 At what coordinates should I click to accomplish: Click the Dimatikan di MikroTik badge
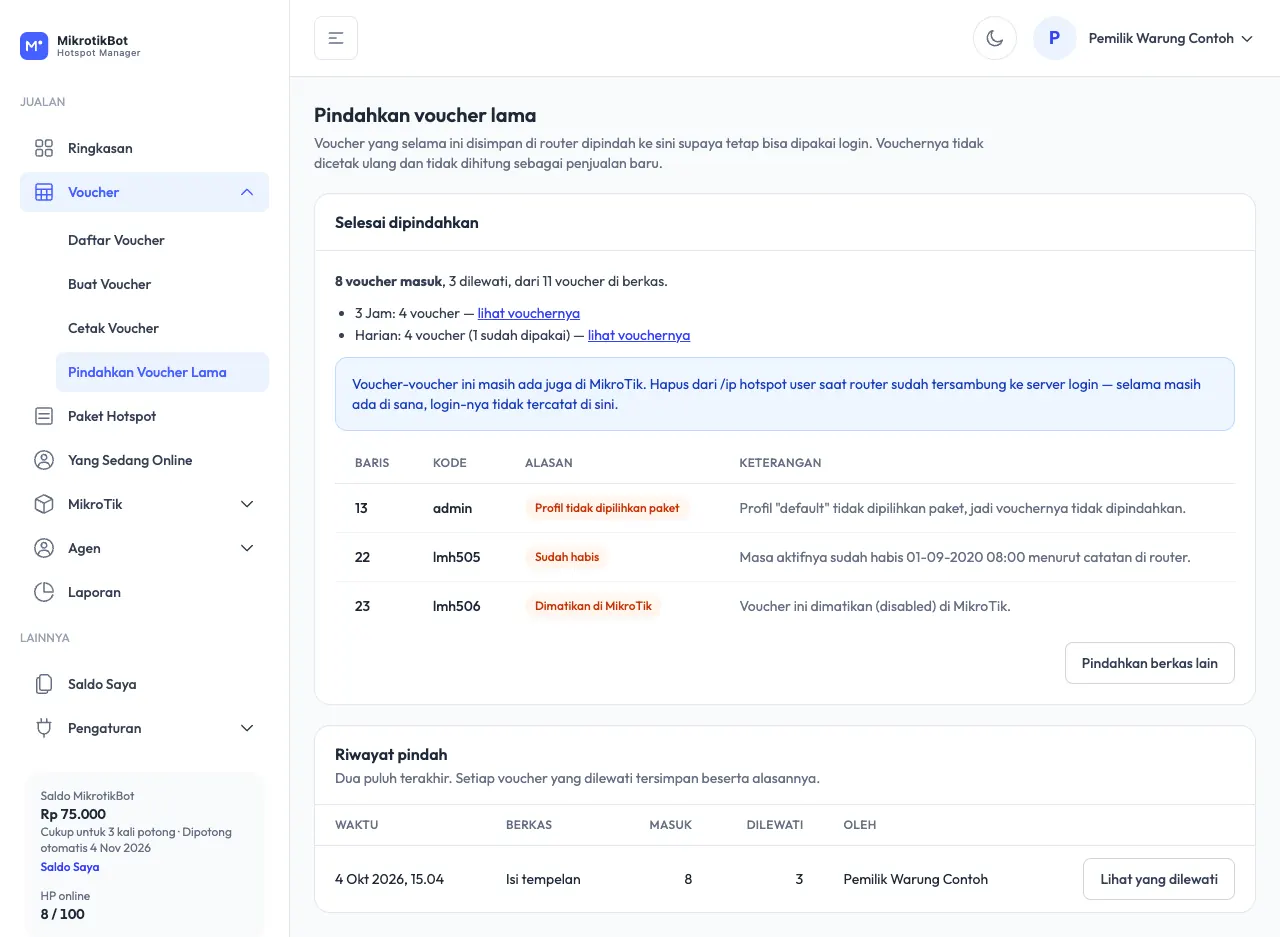(x=593, y=606)
